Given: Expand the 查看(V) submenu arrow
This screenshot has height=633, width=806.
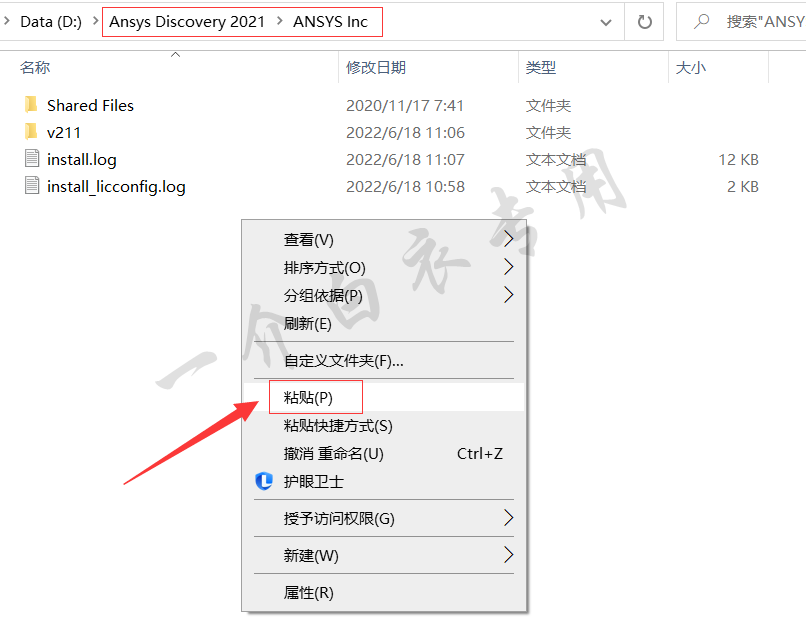Looking at the screenshot, I should click(508, 239).
